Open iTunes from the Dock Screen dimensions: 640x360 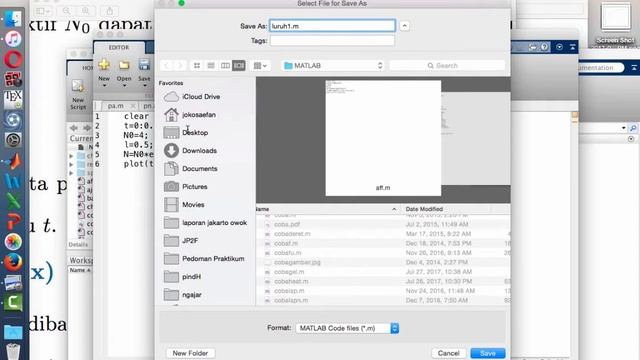coord(13,39)
